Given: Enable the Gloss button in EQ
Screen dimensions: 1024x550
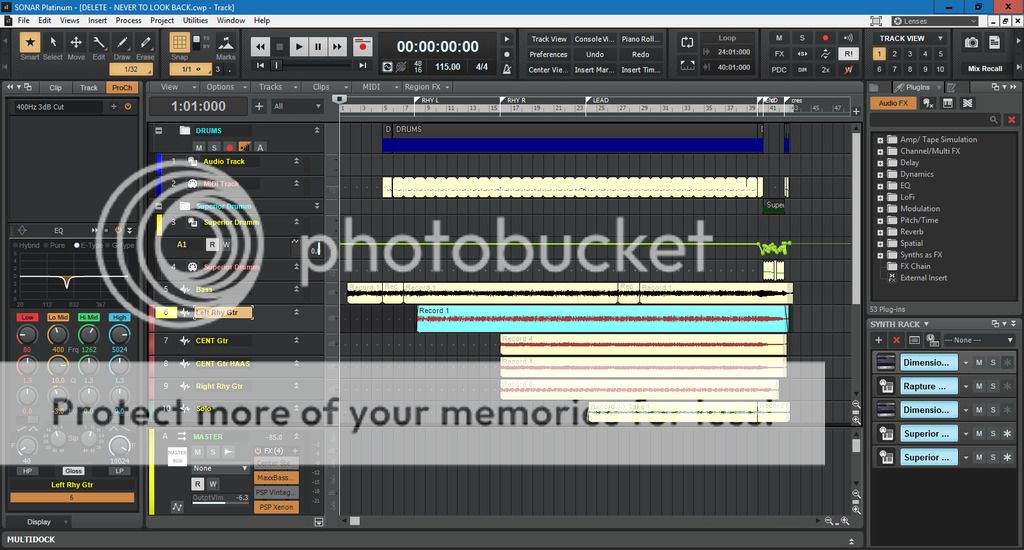Looking at the screenshot, I should 73,470.
